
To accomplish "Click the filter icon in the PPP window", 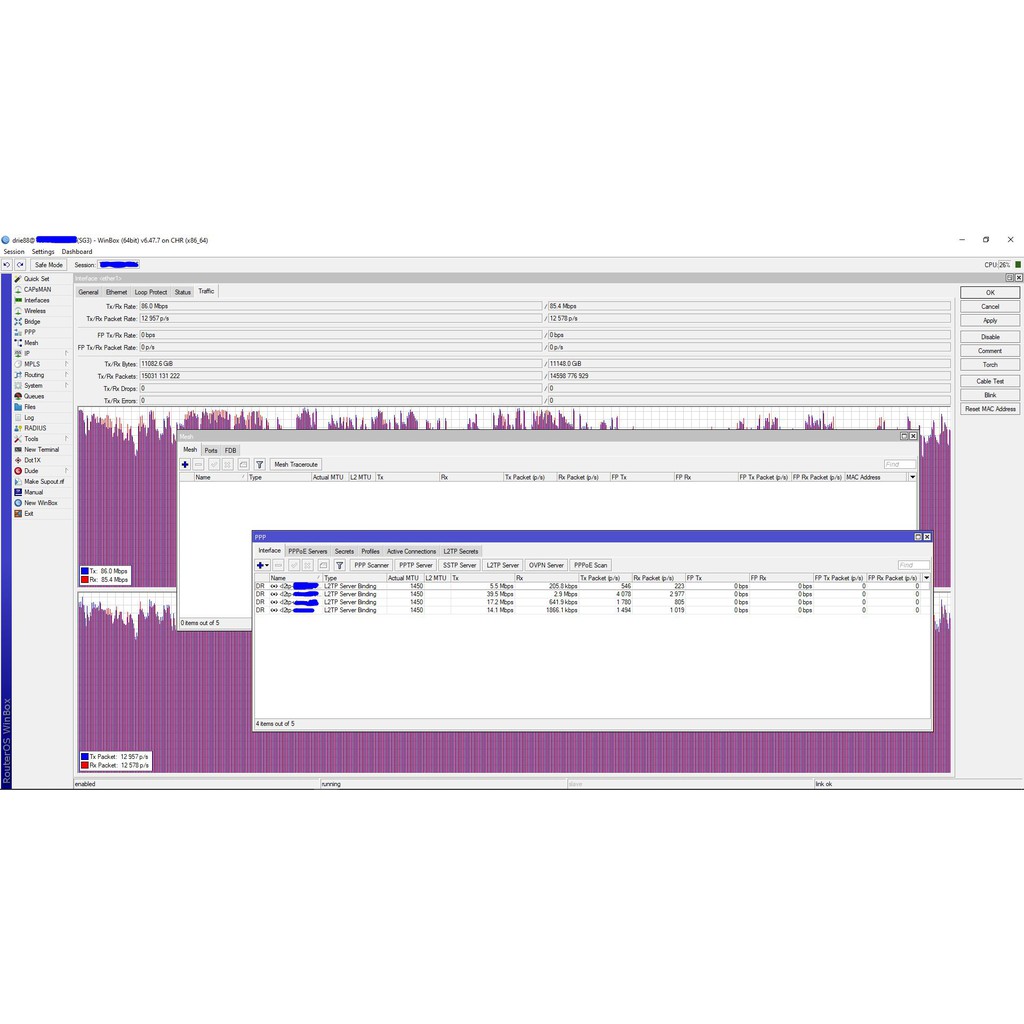I will (x=339, y=565).
